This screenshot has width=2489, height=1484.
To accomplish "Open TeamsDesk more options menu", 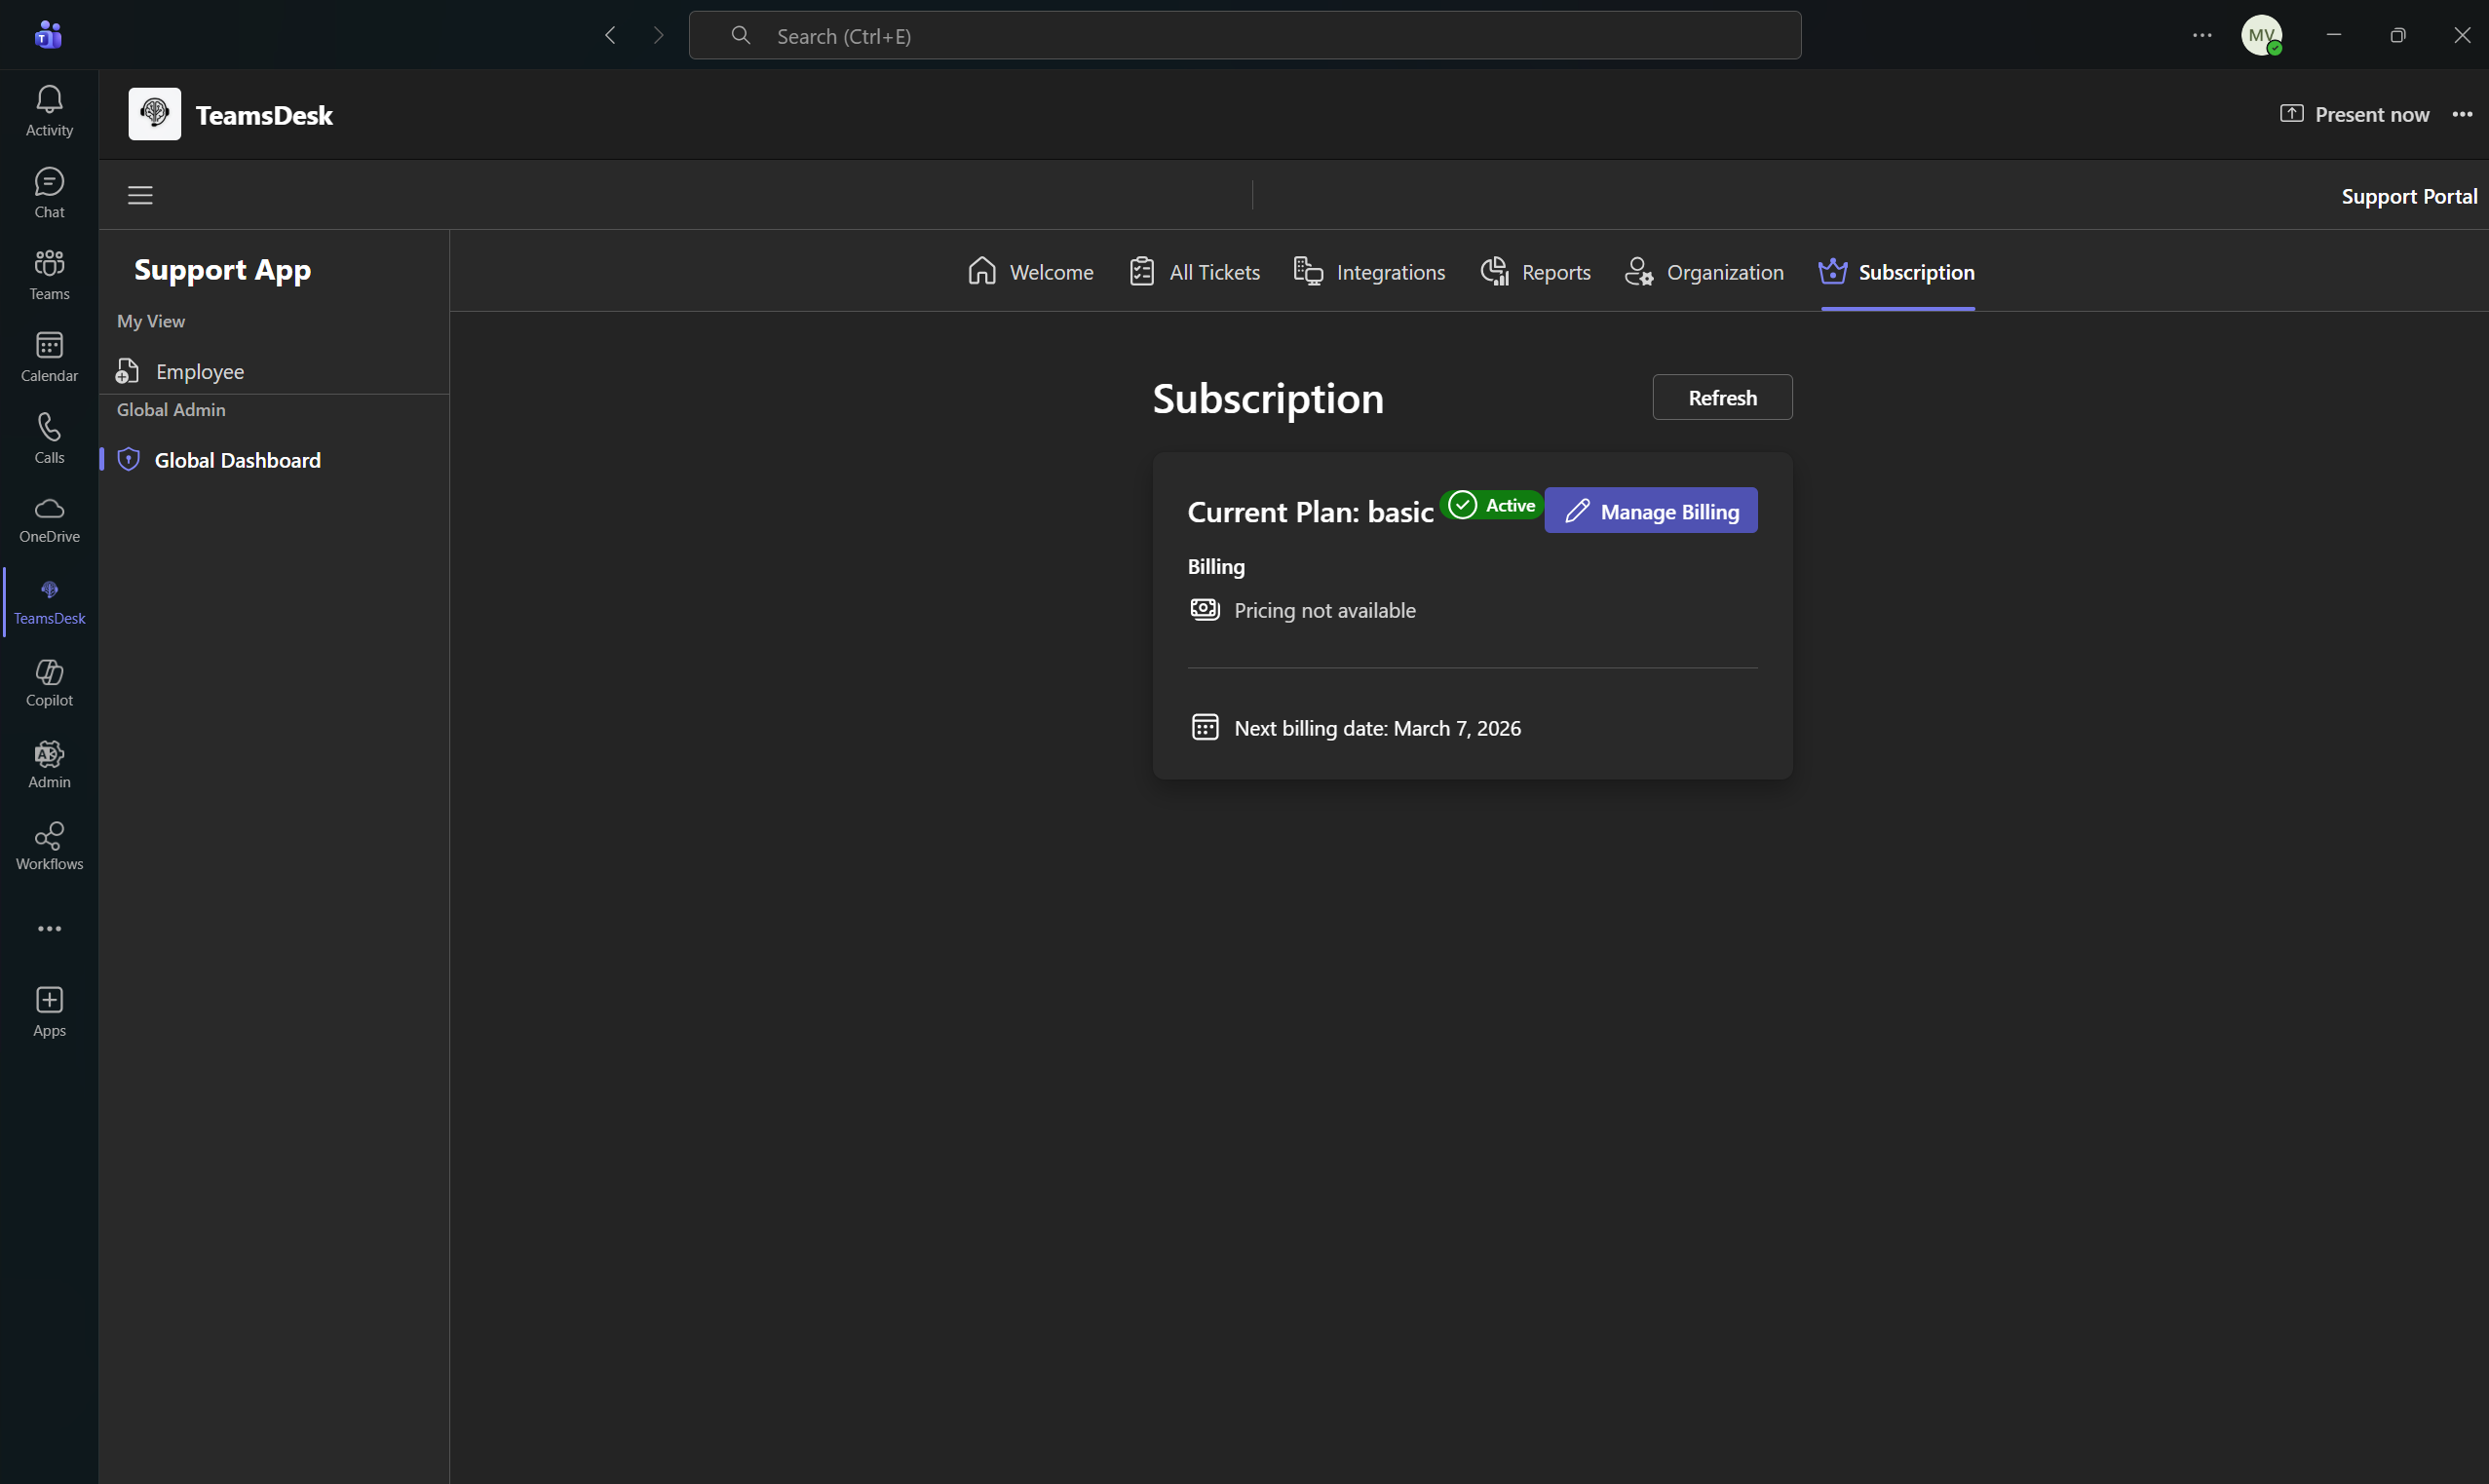I will pyautogui.click(x=2464, y=113).
